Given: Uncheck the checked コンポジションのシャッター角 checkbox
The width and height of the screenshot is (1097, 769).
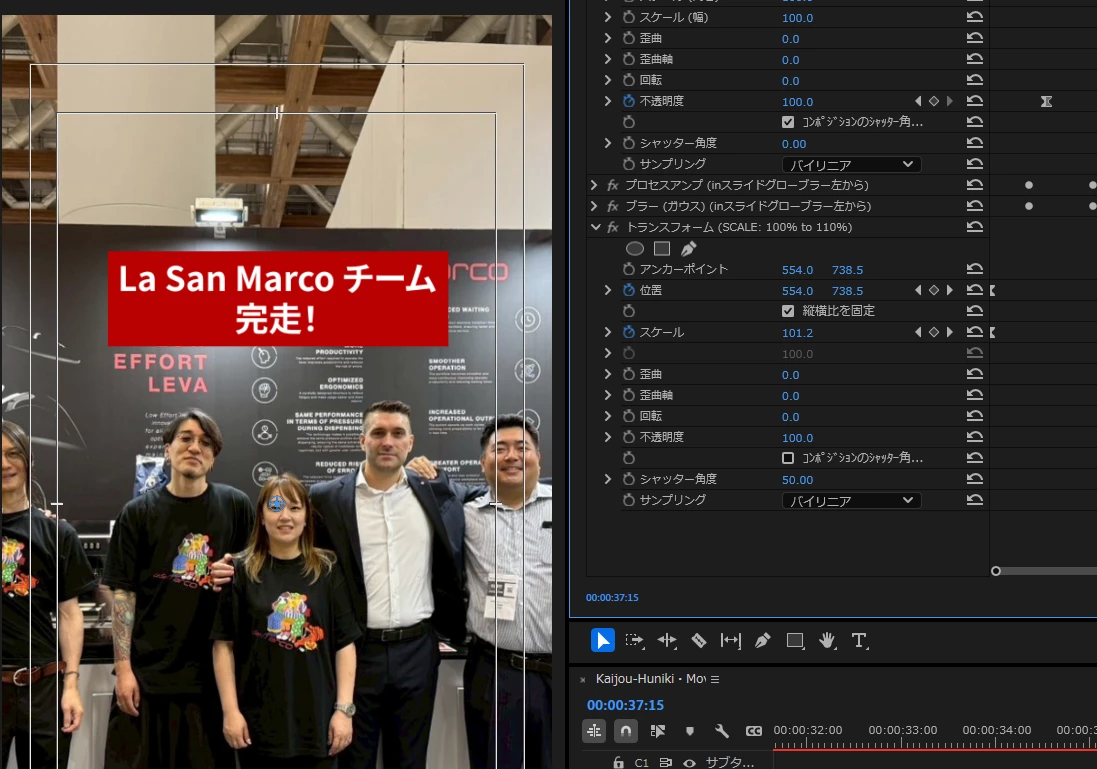Looking at the screenshot, I should point(788,122).
